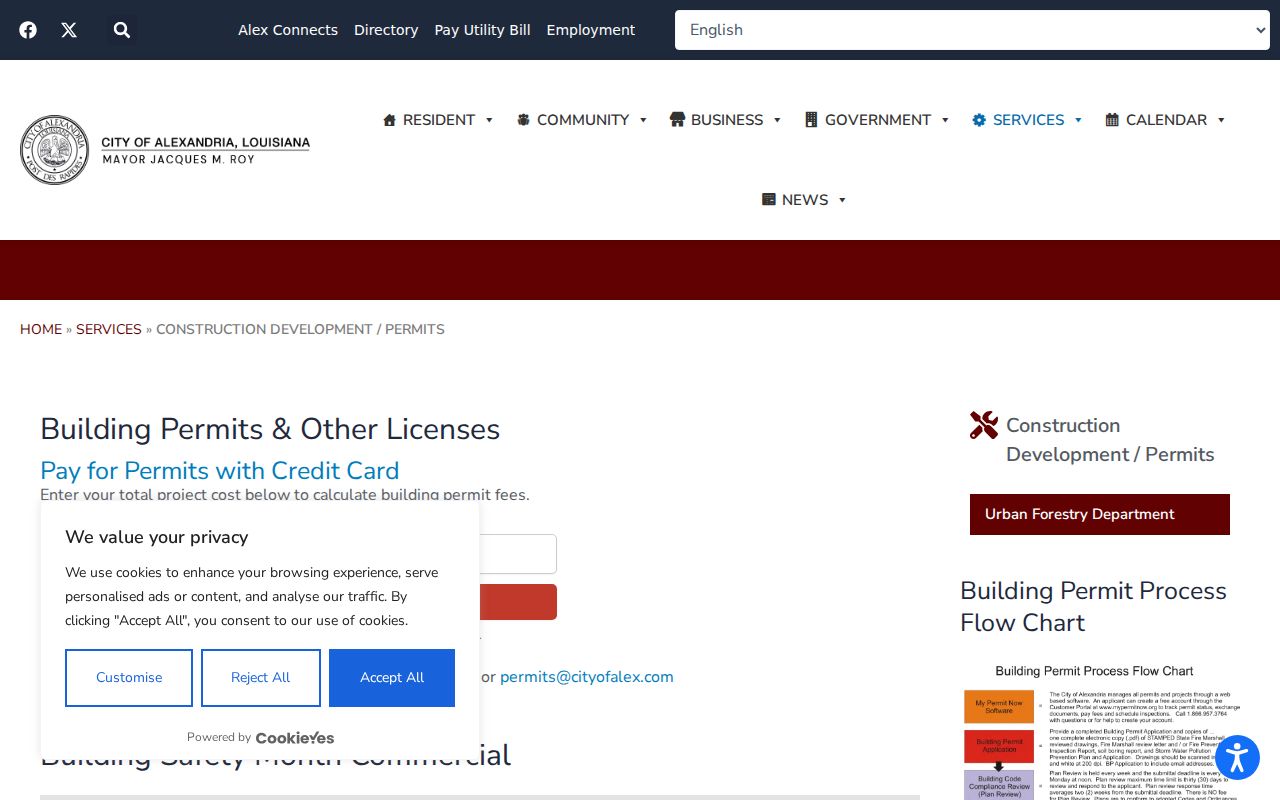The width and height of the screenshot is (1280, 800).
Task: Open the Employment link
Action: (x=591, y=30)
